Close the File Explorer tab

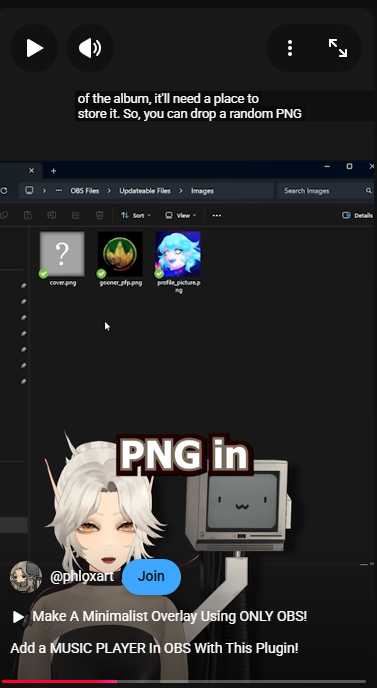coord(31,171)
